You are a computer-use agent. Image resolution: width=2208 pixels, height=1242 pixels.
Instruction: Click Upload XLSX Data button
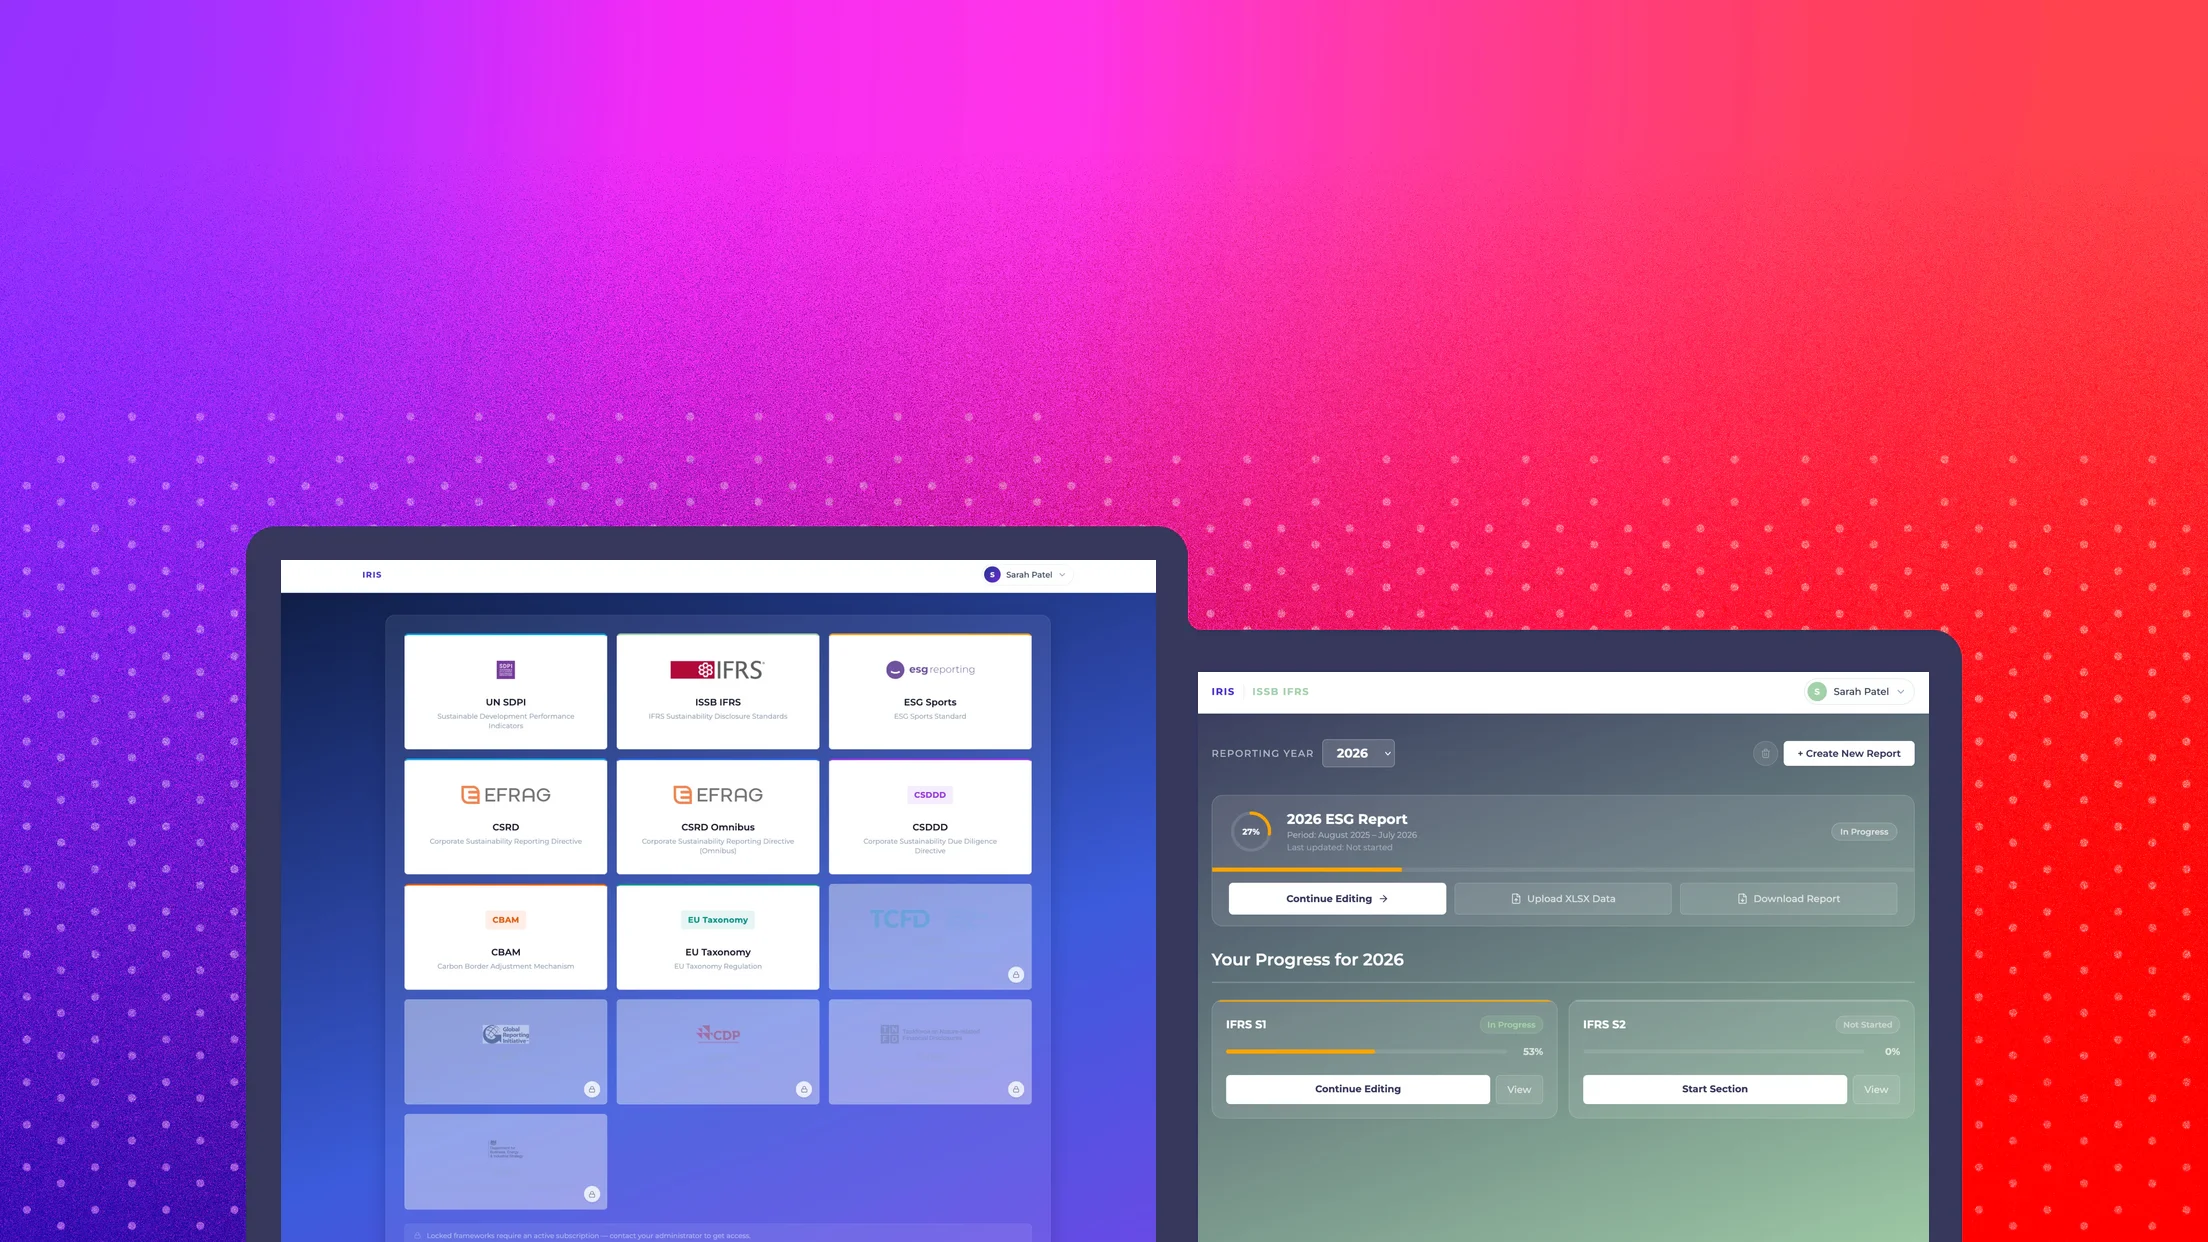(x=1563, y=899)
